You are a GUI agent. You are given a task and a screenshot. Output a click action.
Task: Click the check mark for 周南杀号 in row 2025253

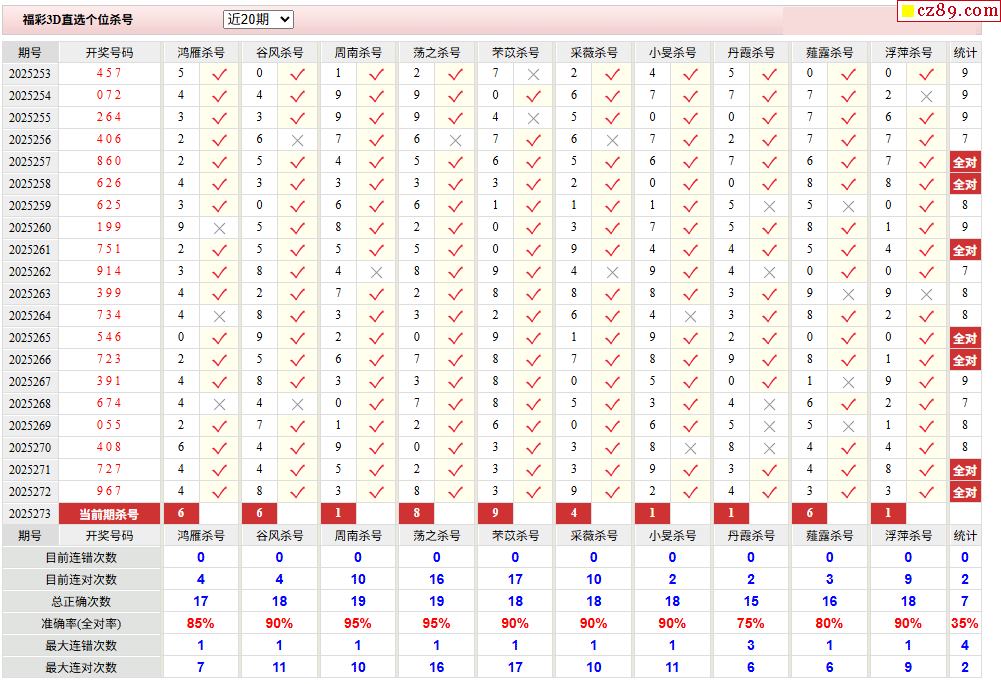click(x=376, y=74)
